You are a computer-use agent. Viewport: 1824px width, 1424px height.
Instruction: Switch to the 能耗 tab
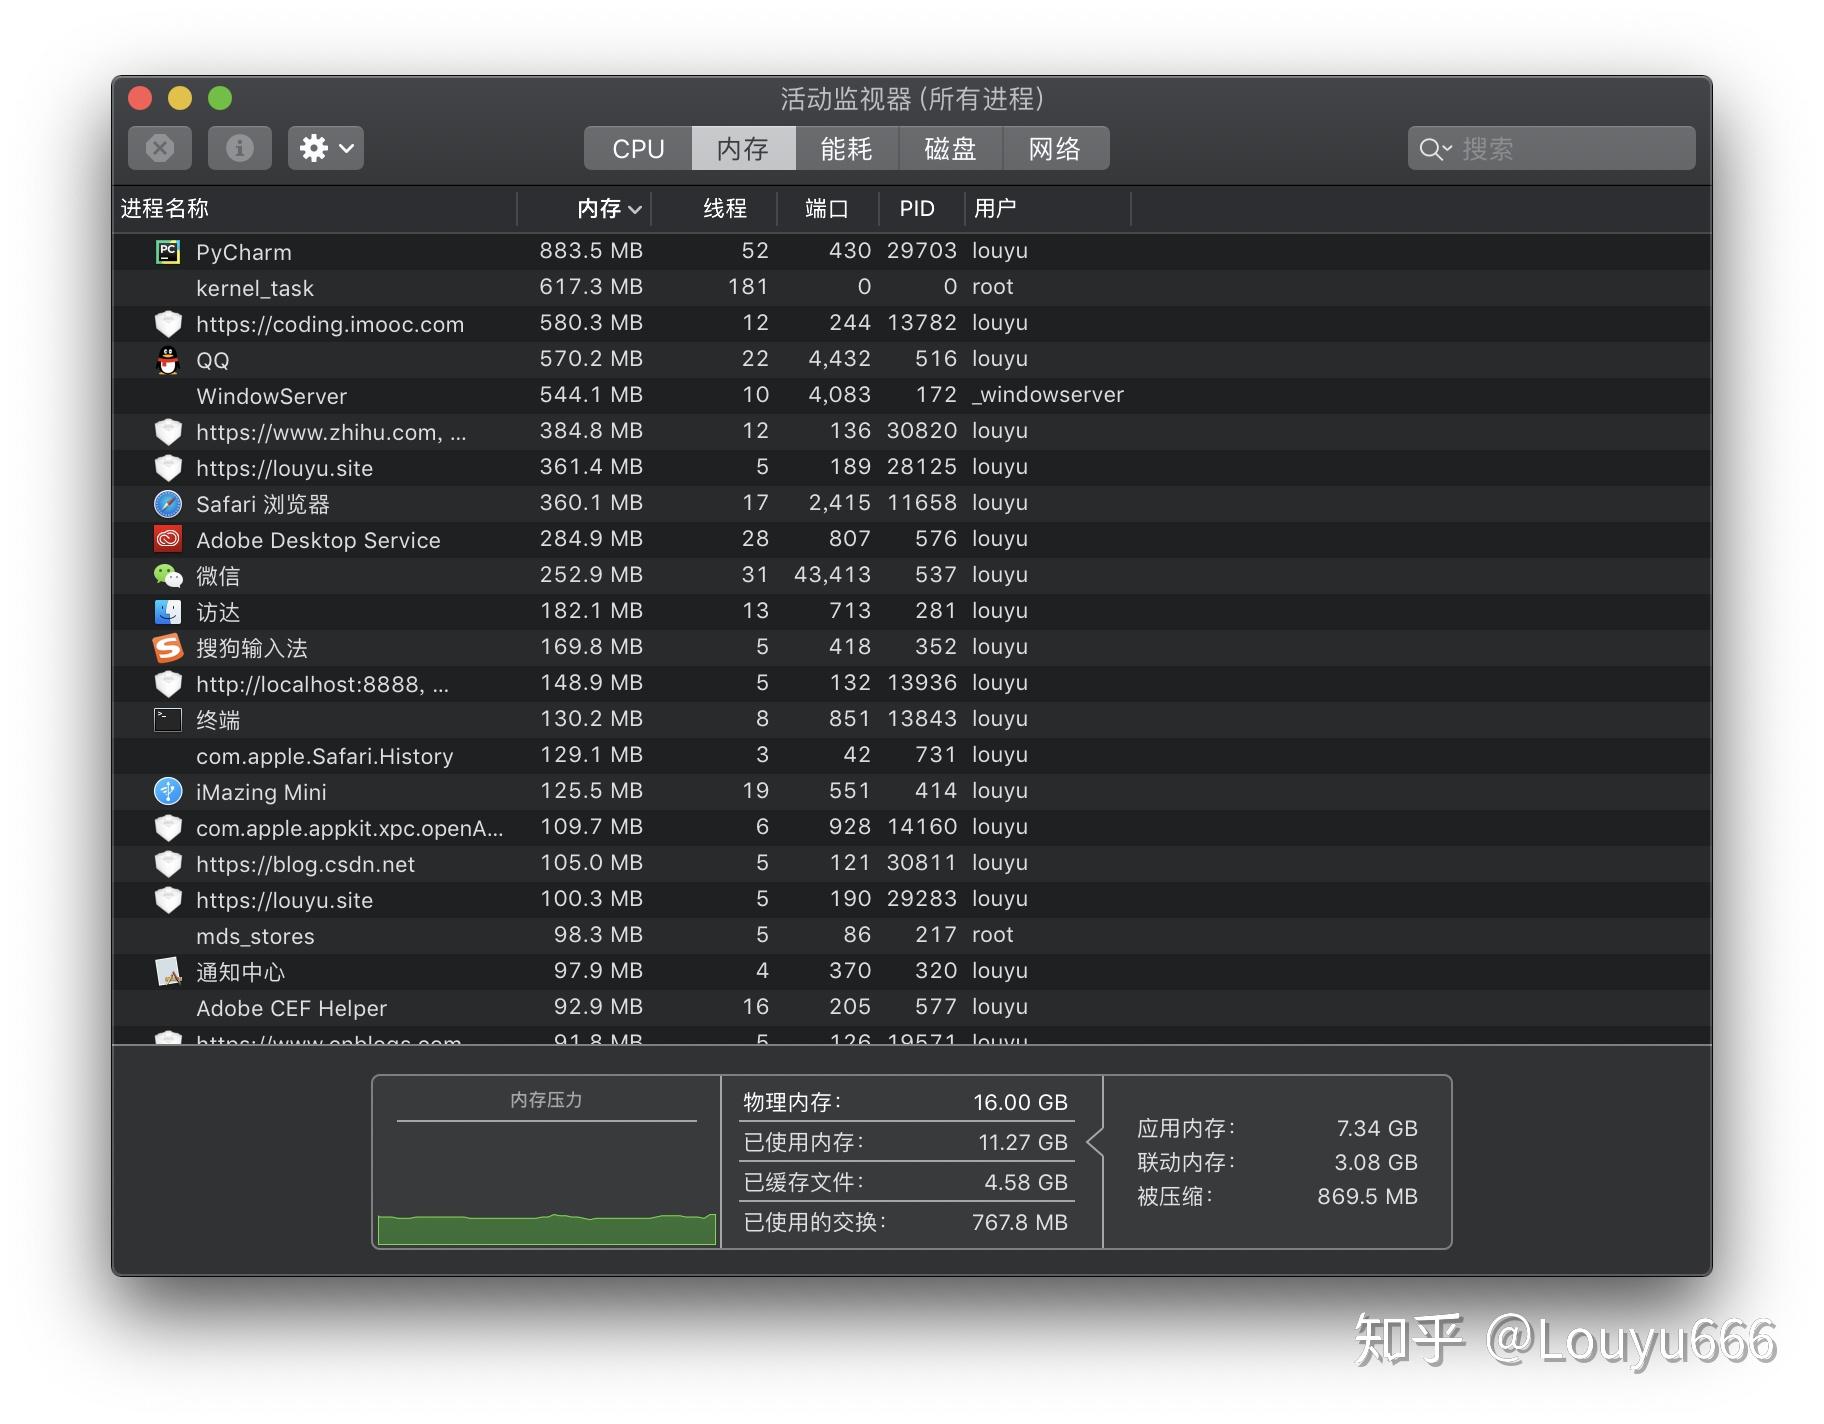[x=847, y=148]
